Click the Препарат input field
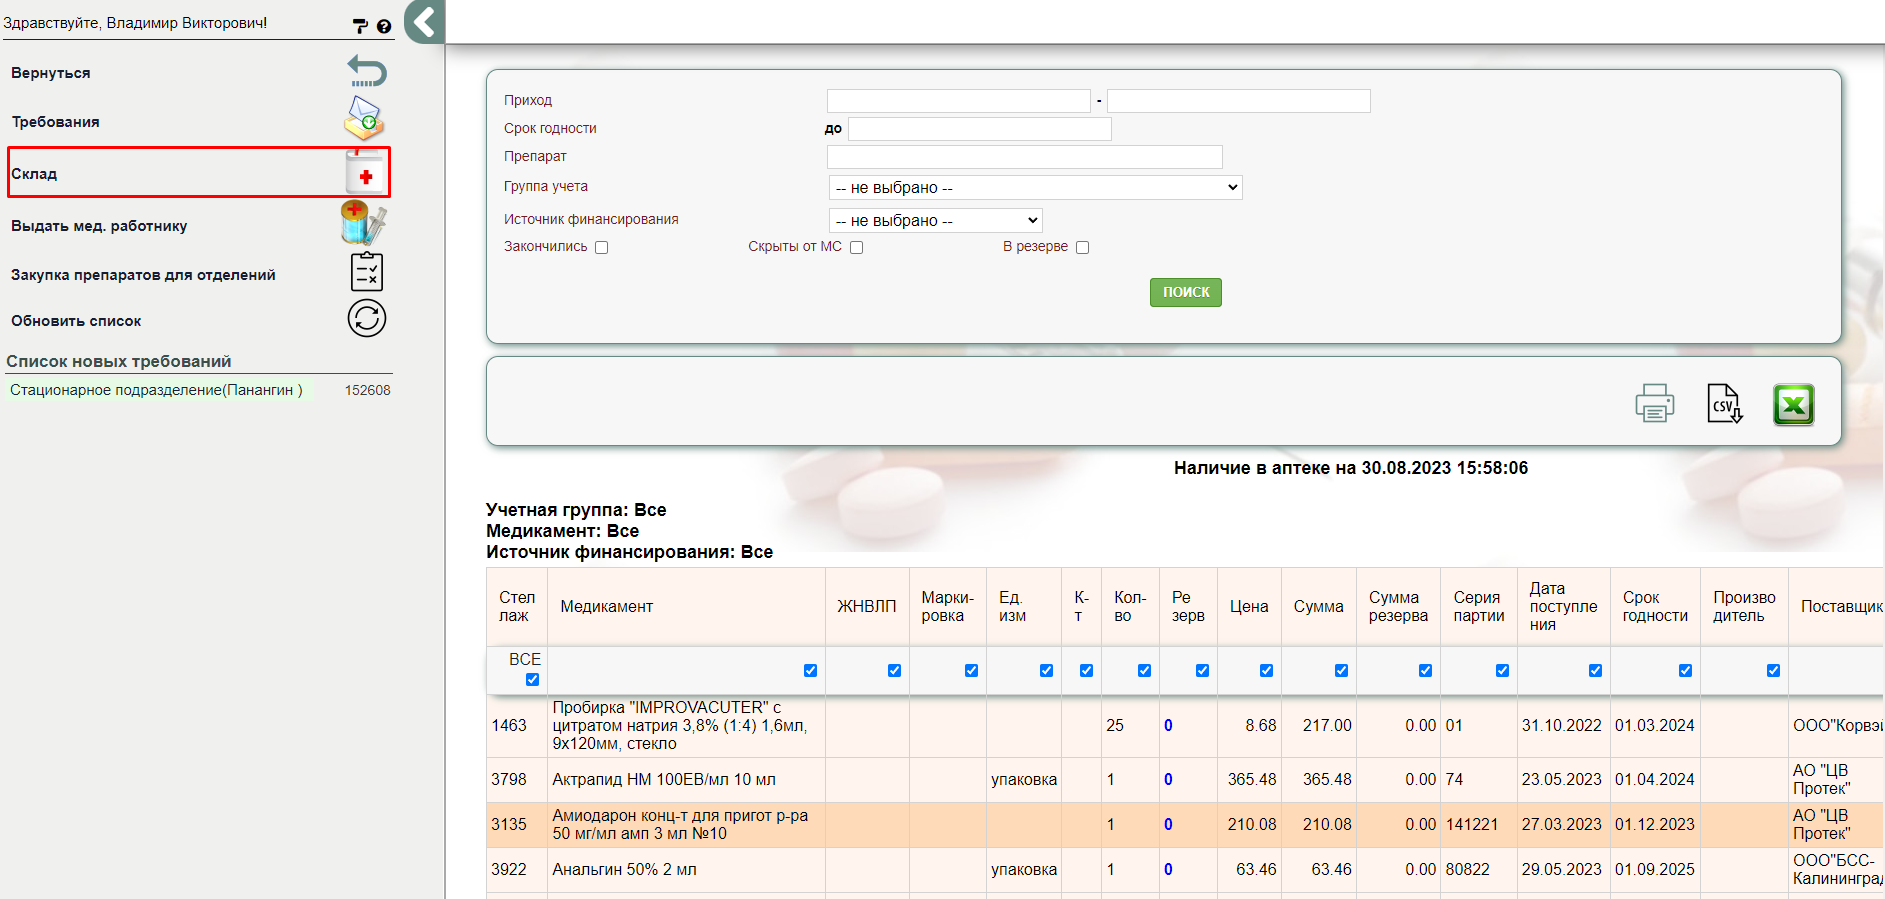 [1024, 157]
